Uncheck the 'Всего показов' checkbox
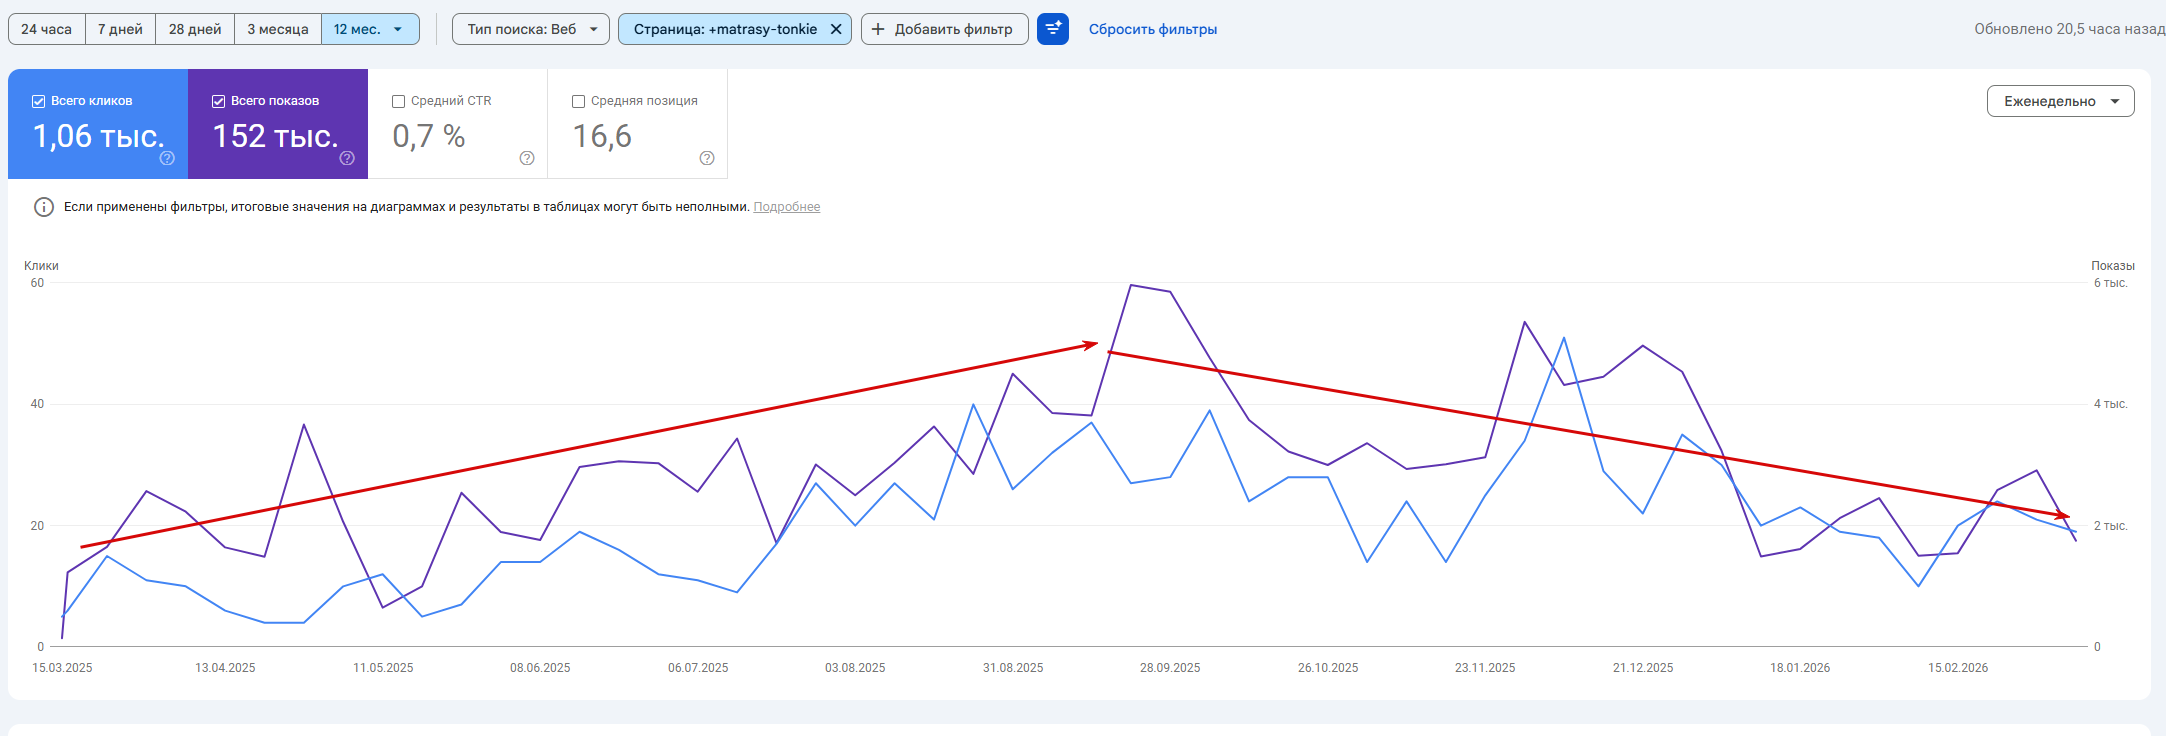 click(x=218, y=101)
